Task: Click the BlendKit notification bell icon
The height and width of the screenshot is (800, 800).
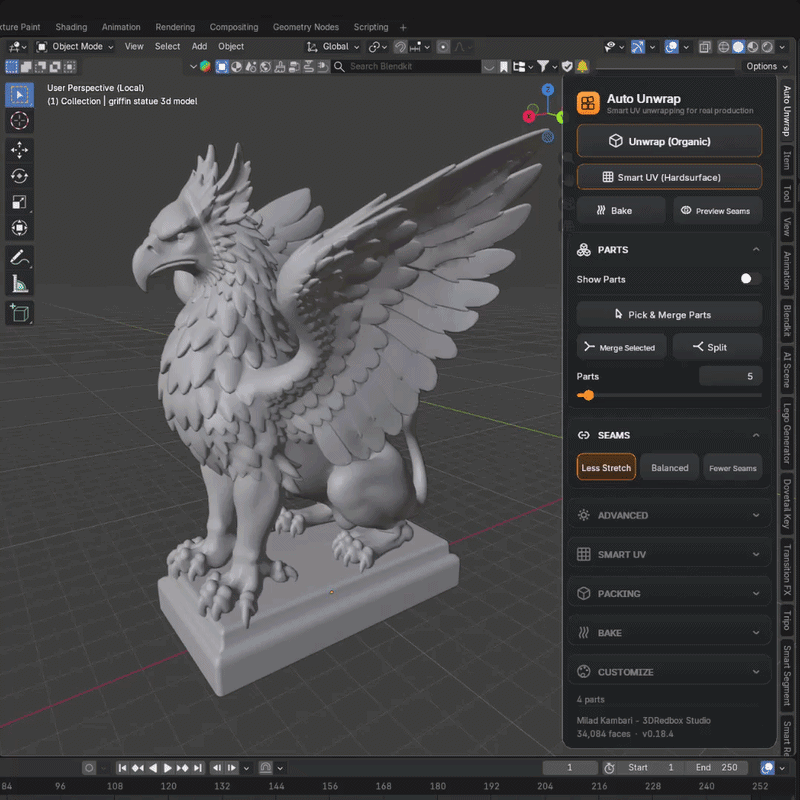Action: click(582, 66)
